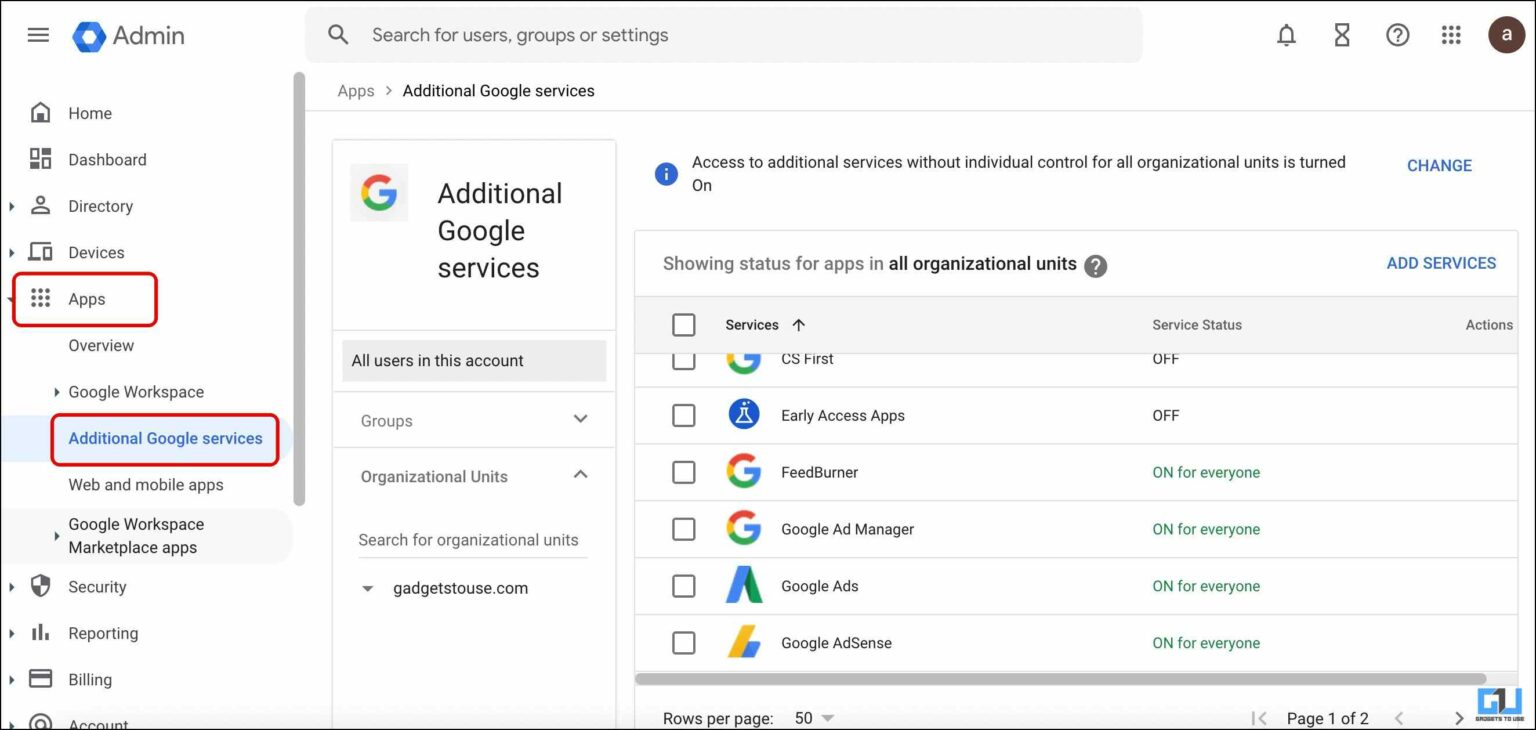Open the Google apps grid launcher
The image size is (1536, 730).
click(x=1451, y=34)
